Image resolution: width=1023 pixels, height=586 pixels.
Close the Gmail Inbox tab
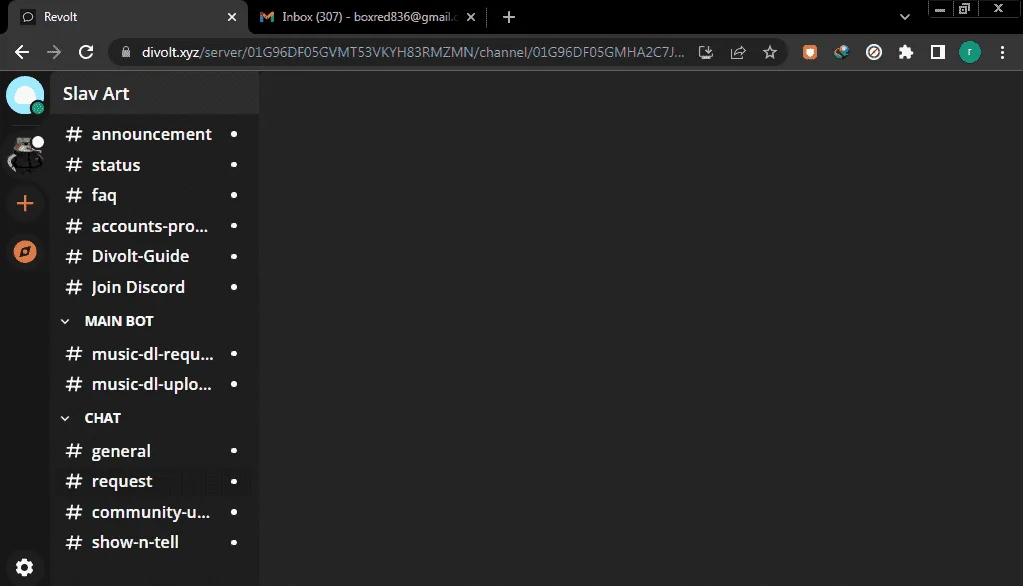pyautogui.click(x=471, y=17)
